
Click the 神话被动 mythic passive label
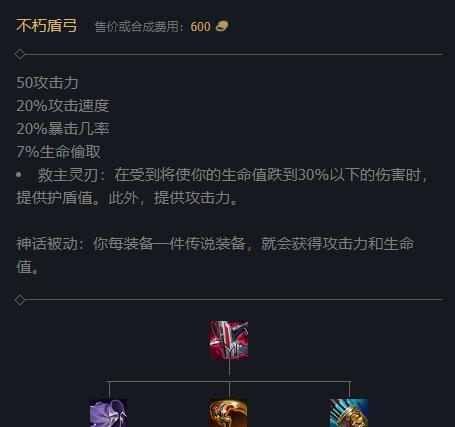[46, 244]
